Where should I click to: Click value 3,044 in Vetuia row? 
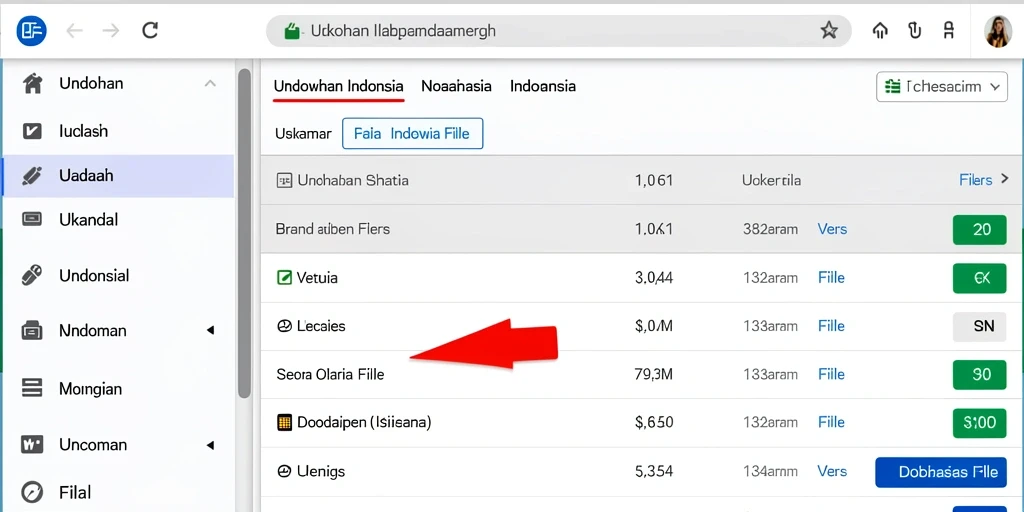(x=654, y=278)
